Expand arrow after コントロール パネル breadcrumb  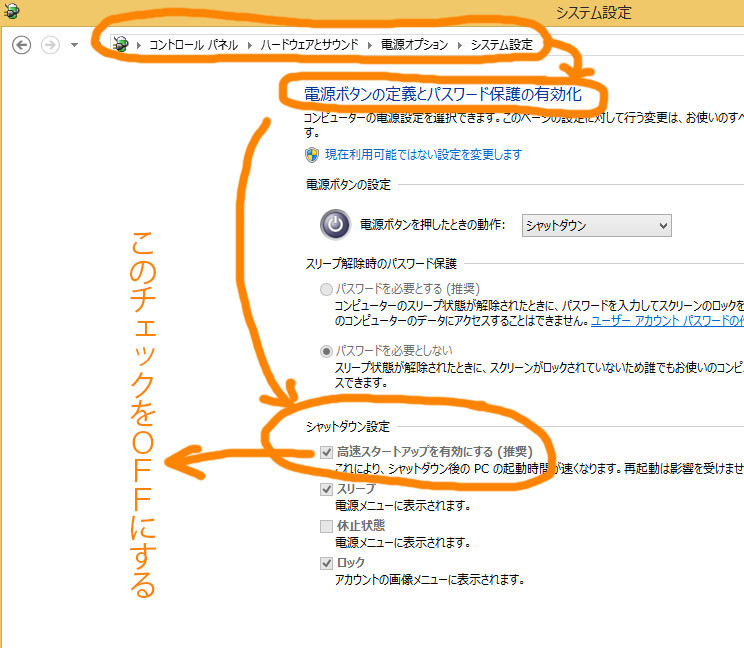tap(250, 45)
